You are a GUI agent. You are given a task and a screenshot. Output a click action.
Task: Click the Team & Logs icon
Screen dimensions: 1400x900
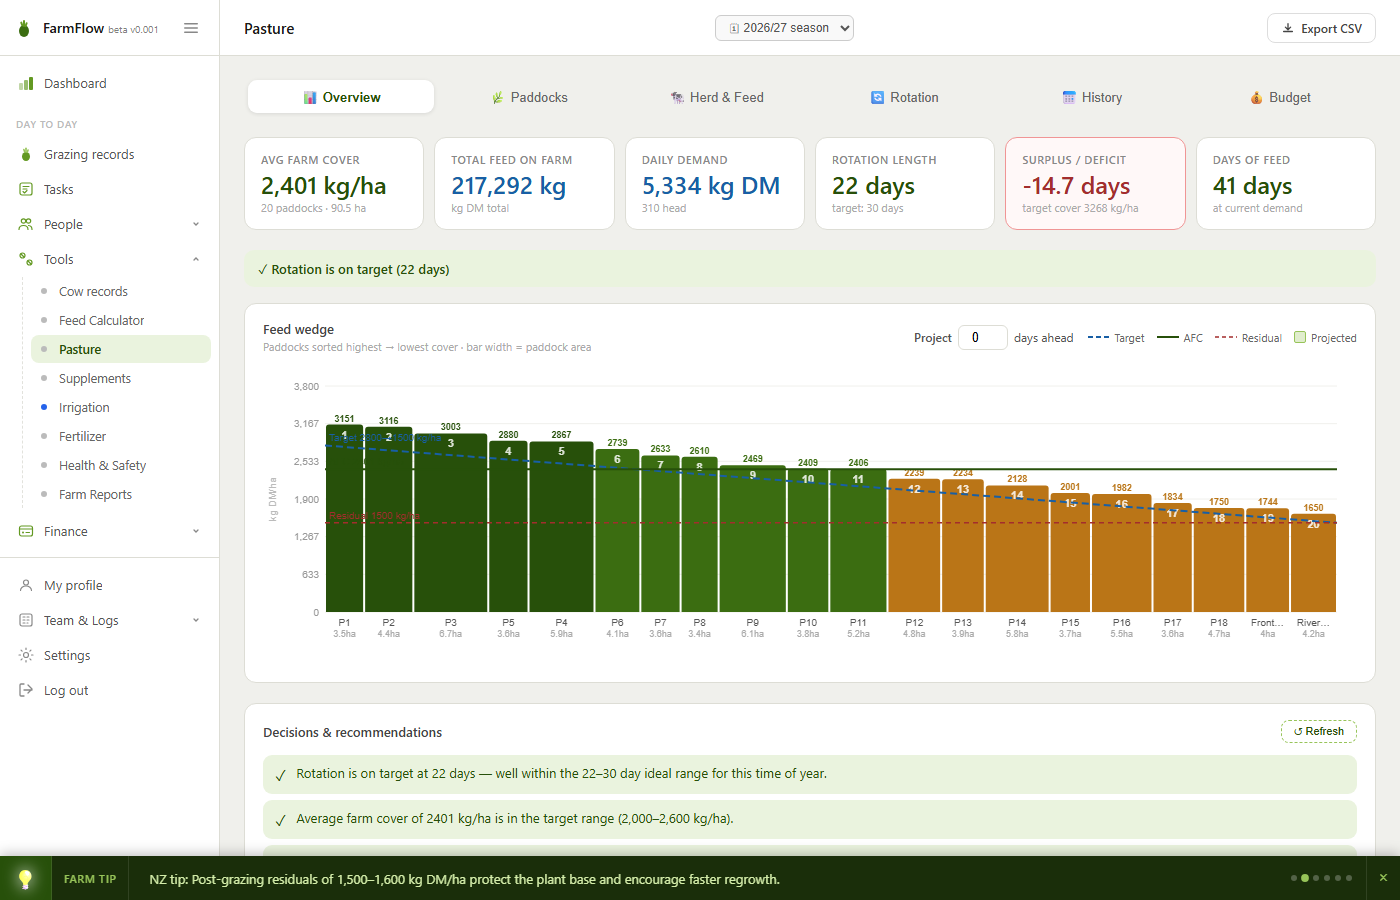(26, 620)
